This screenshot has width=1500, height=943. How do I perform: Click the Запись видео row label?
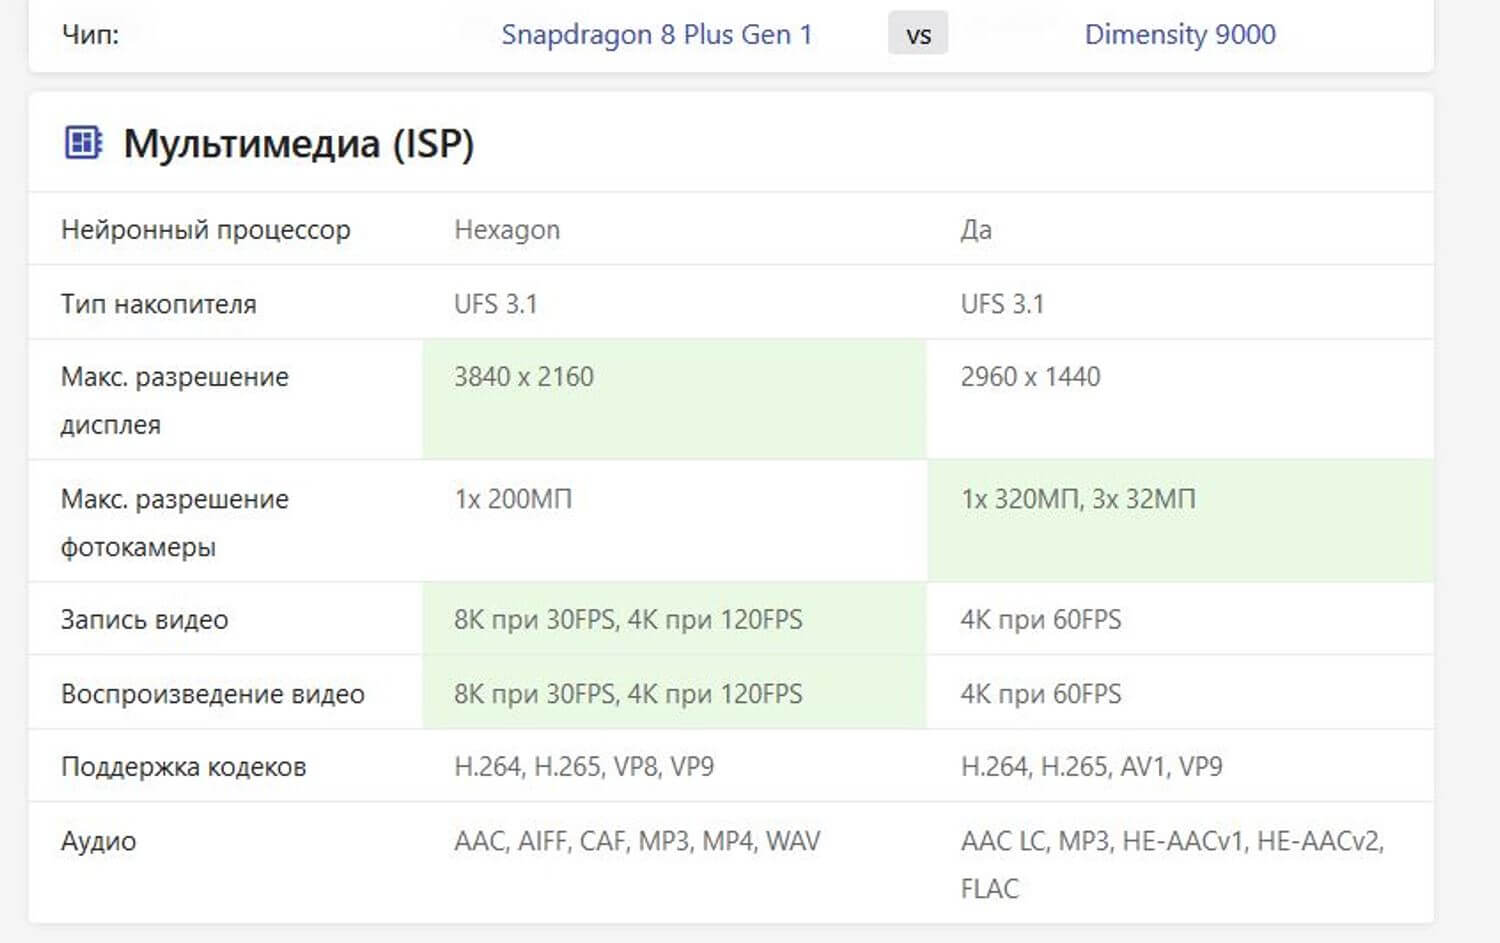145,619
